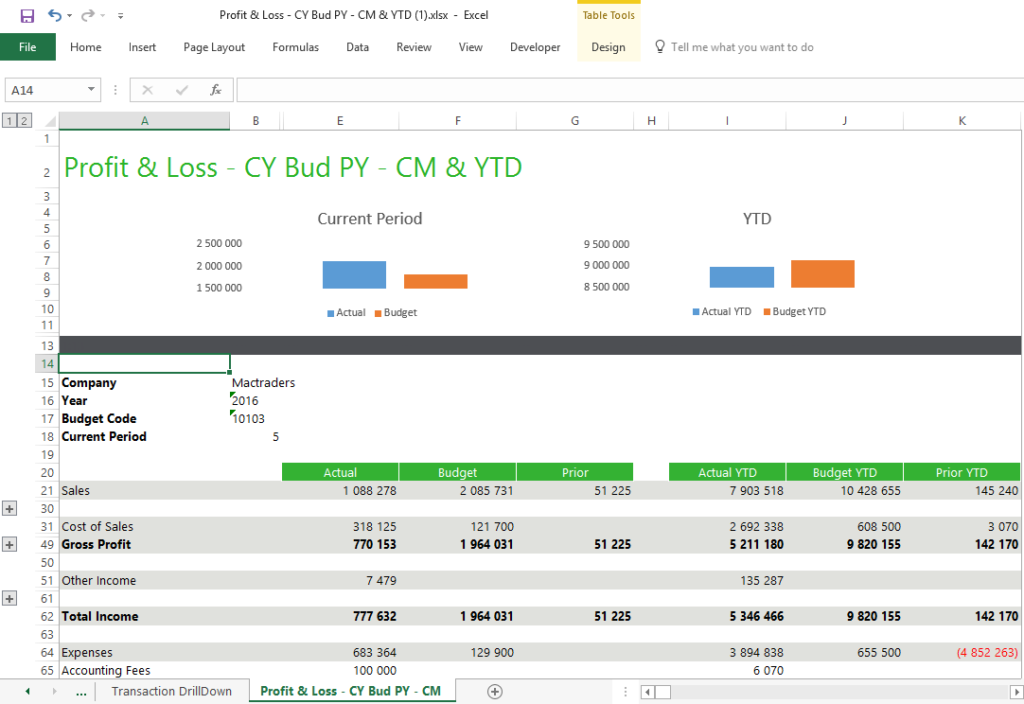This screenshot has width=1024, height=704.
Task: Open the File menu
Action: (x=28, y=47)
